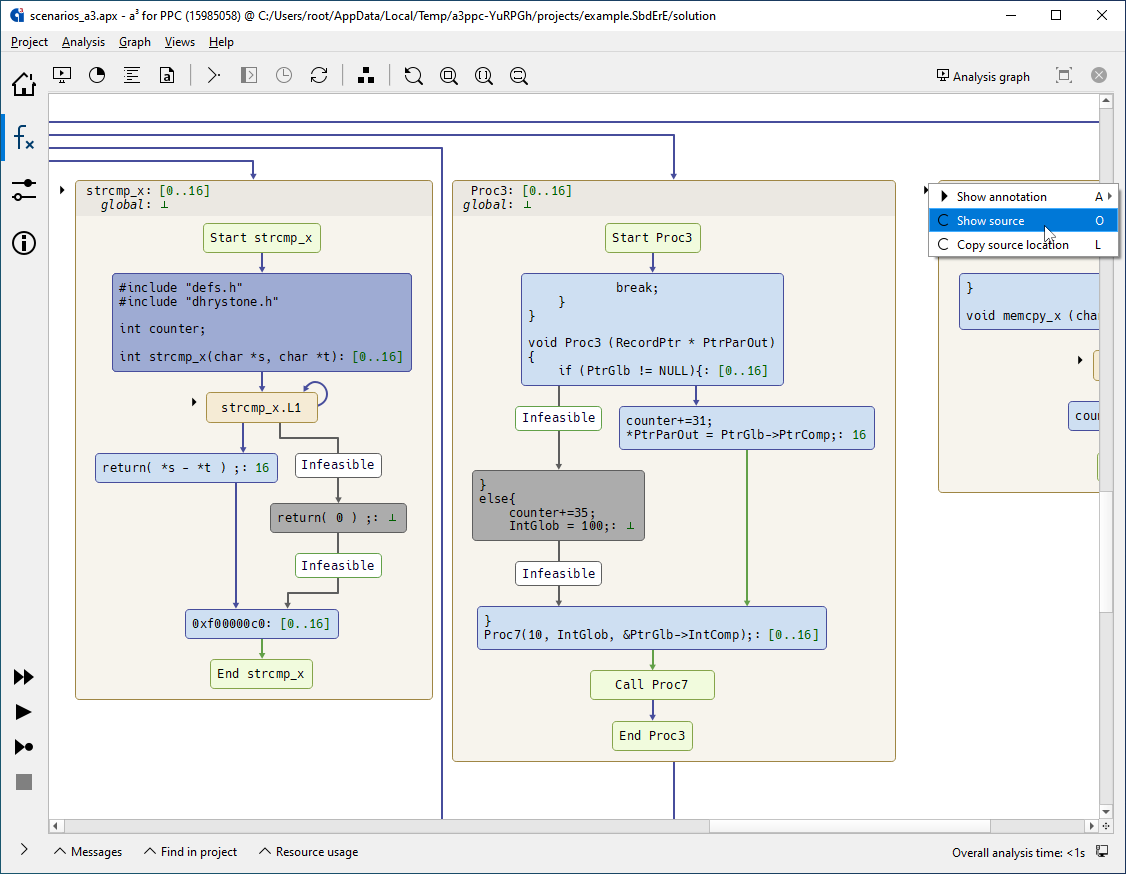Image resolution: width=1126 pixels, height=874 pixels.
Task: Click the horizontal scrollbar right arrow
Action: click(1092, 826)
